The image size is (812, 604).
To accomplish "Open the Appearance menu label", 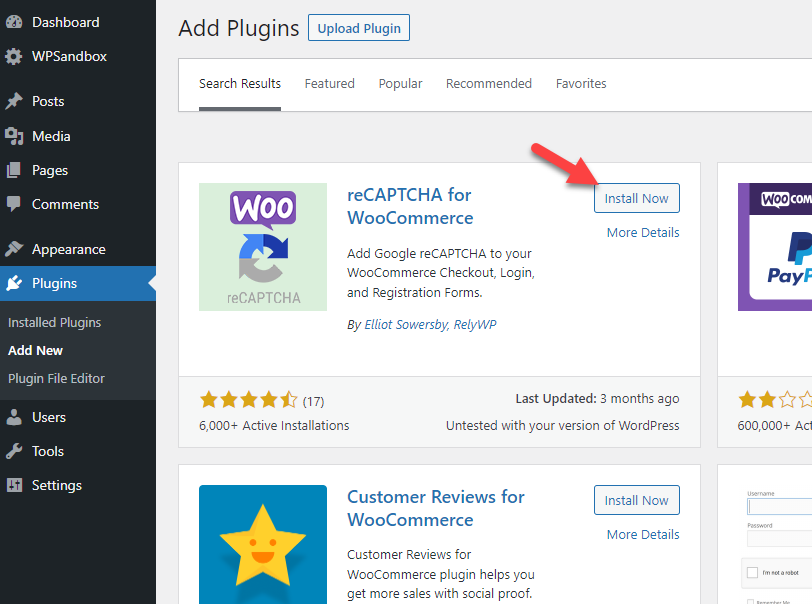I will click(69, 250).
